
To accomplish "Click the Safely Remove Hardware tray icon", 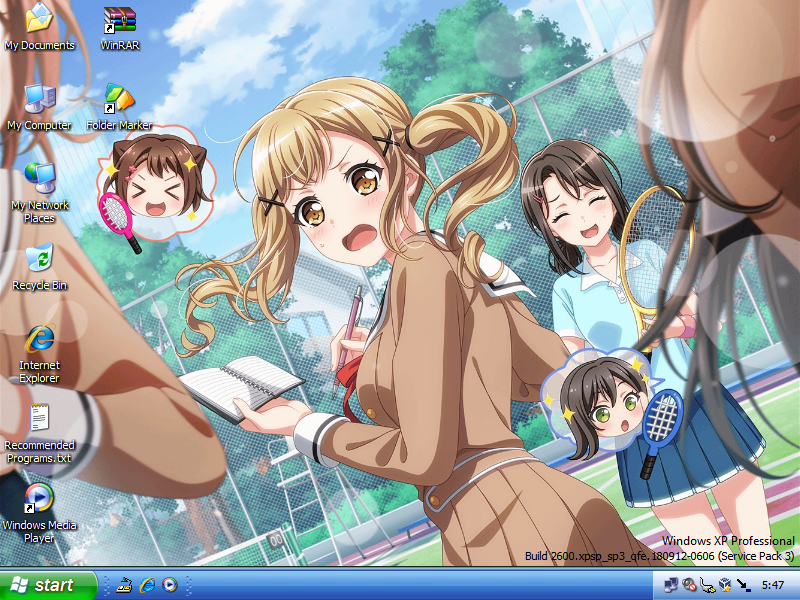I will coord(707,585).
